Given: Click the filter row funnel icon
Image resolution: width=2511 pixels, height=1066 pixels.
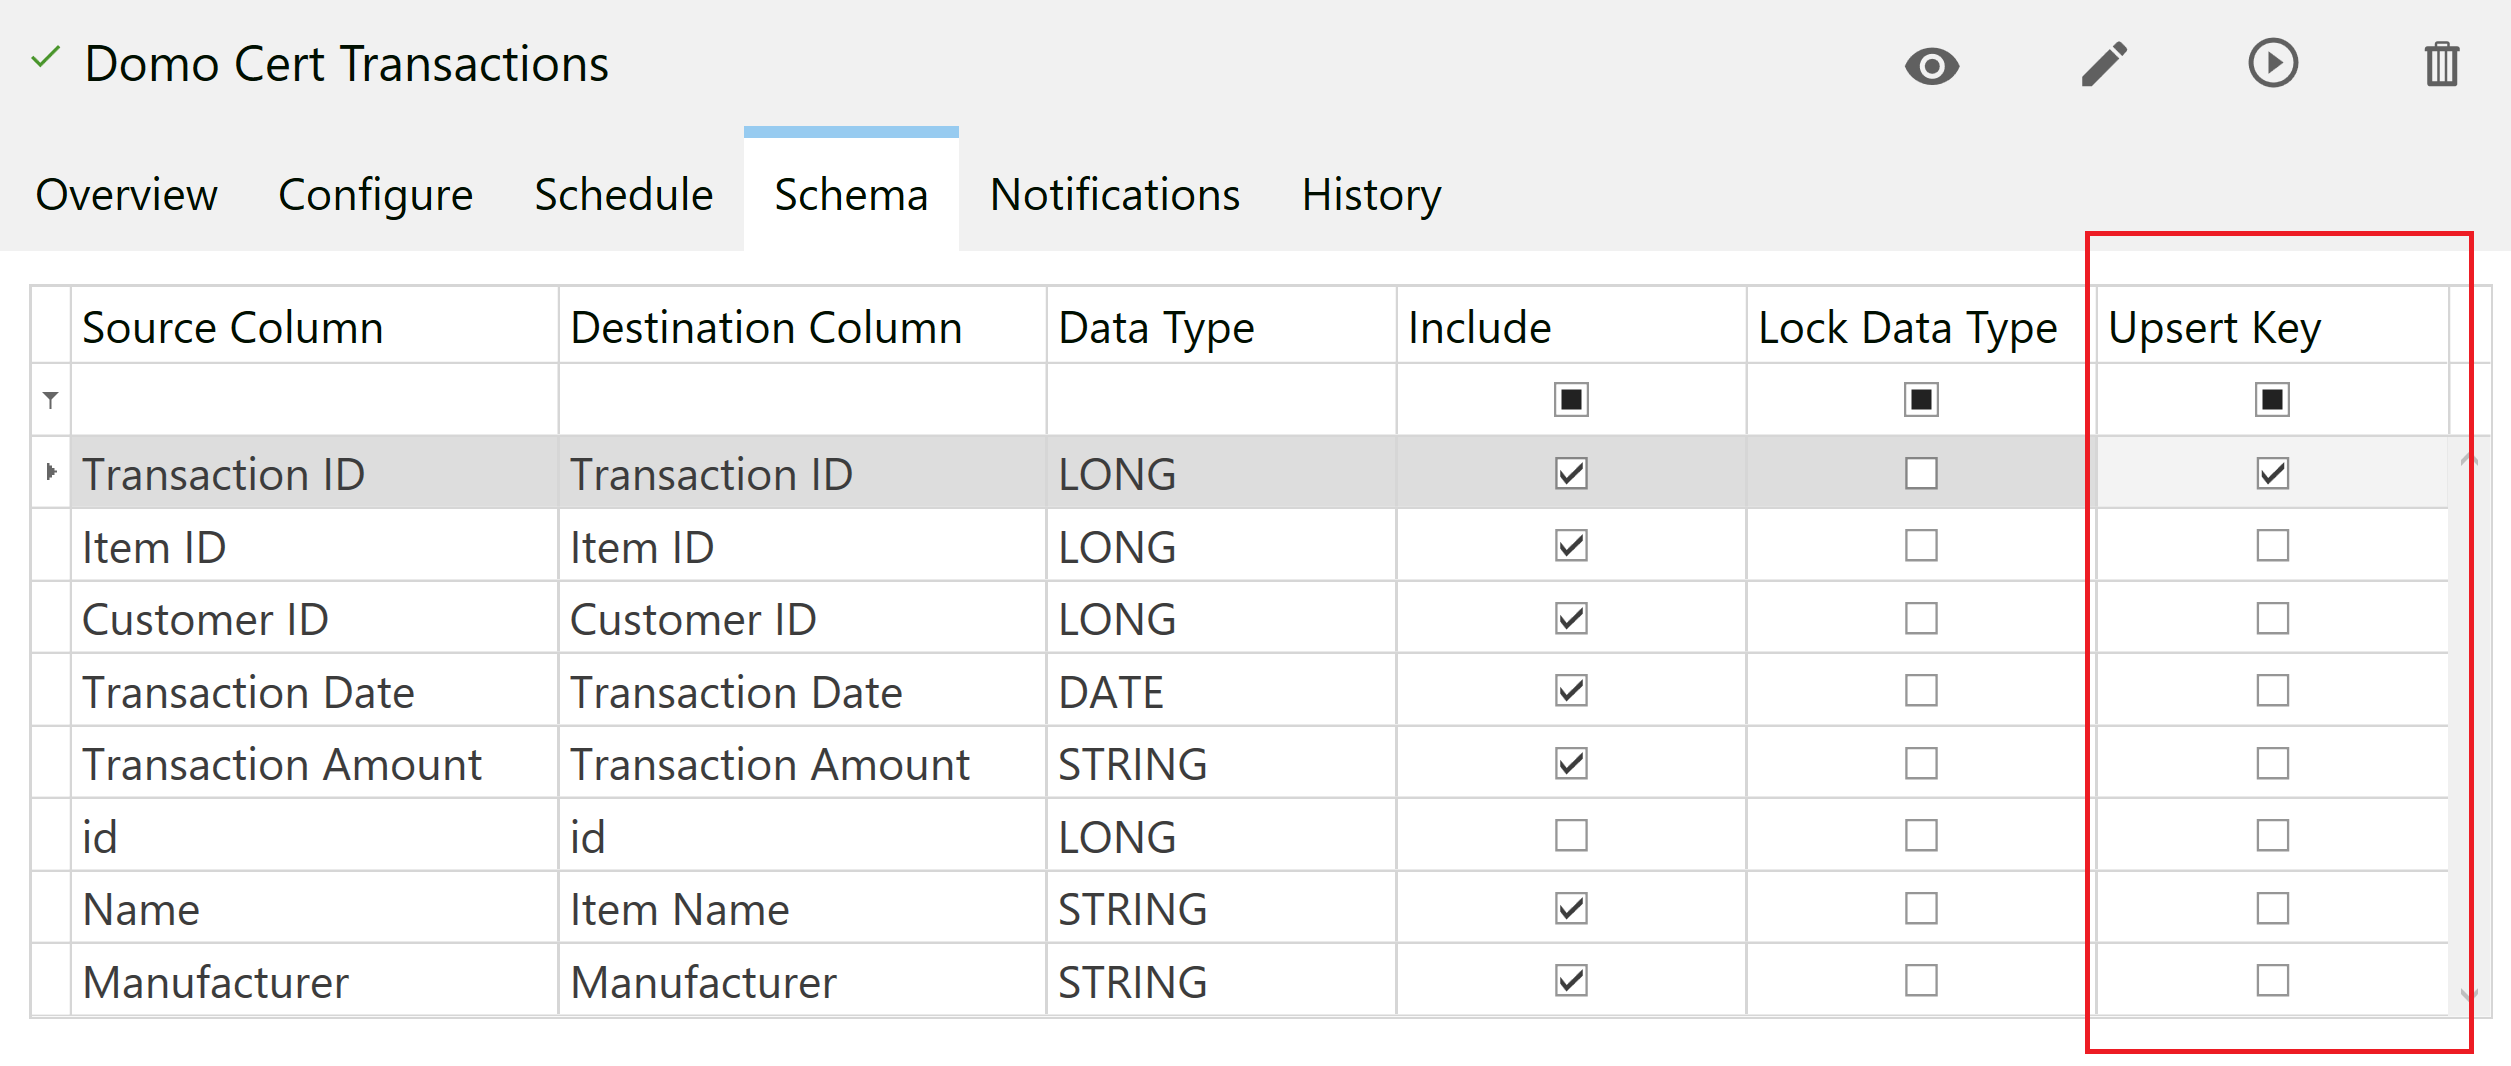Looking at the screenshot, I should click(x=51, y=400).
